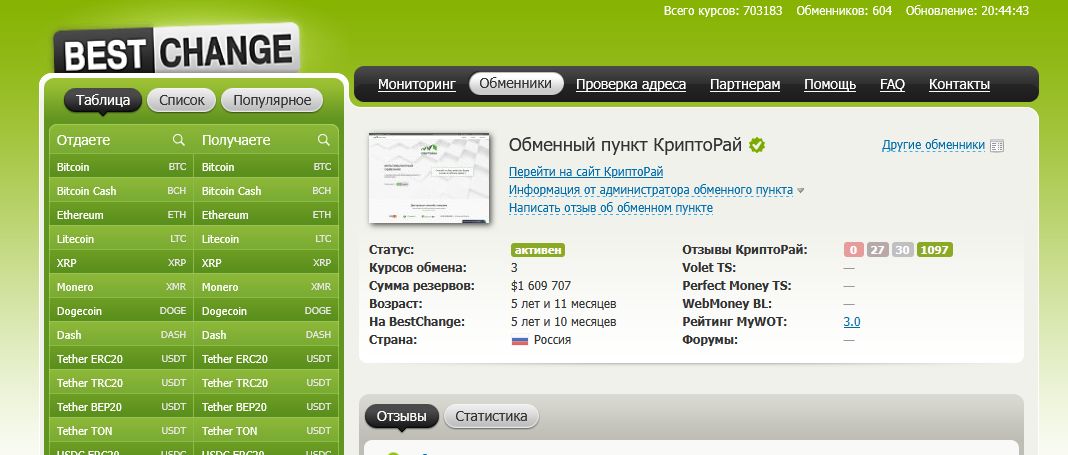The width and height of the screenshot is (1068, 455).
Task: Click the search icon in the Отдаете column
Action: click(179, 140)
